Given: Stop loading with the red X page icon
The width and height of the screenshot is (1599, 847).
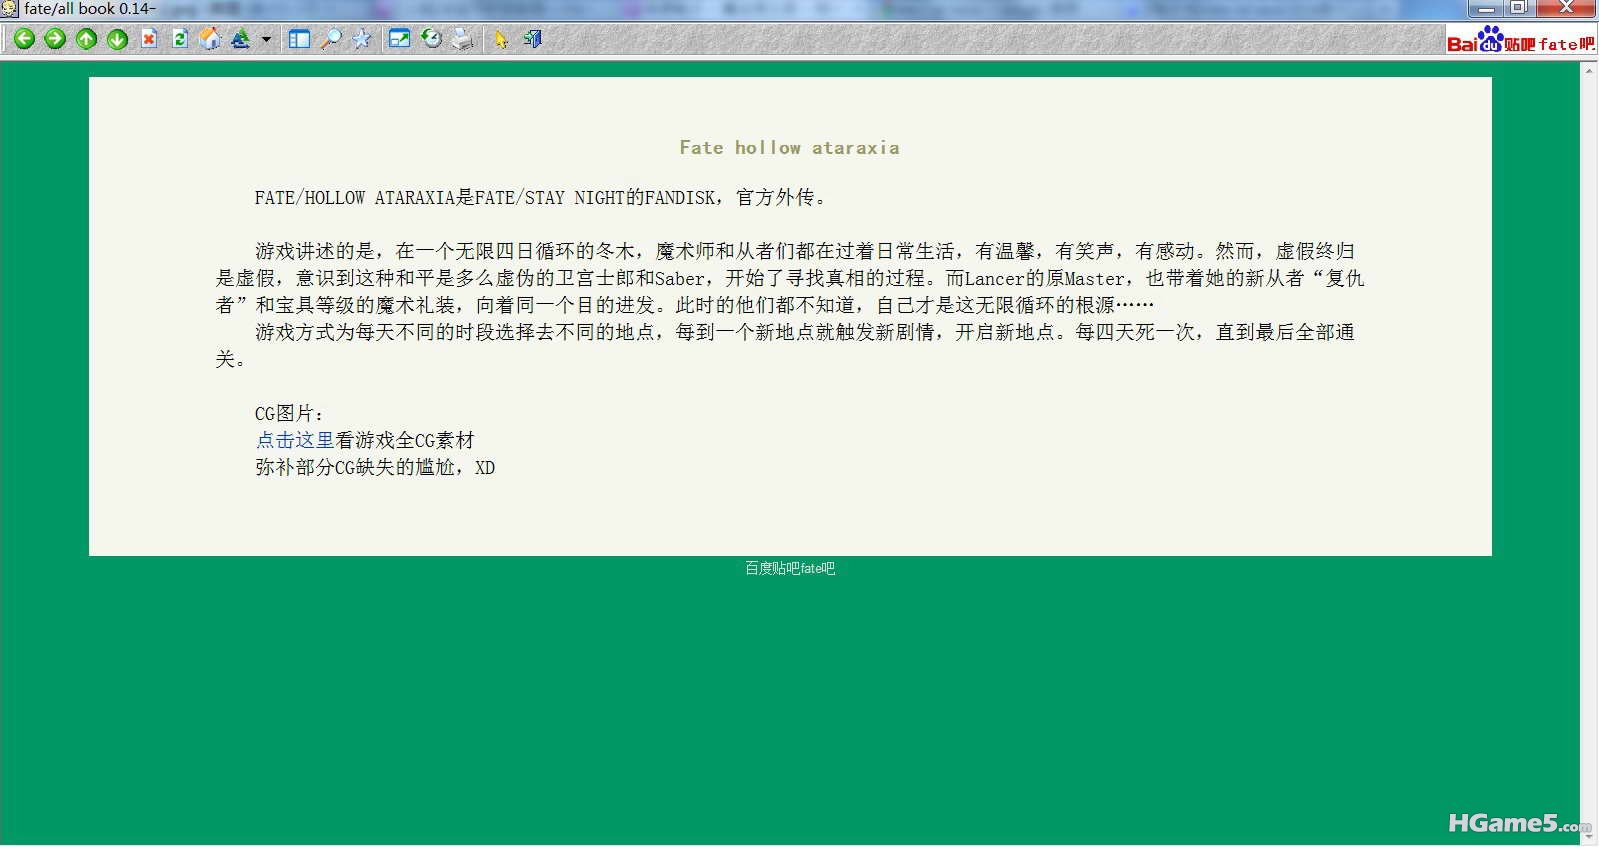Looking at the screenshot, I should [149, 39].
